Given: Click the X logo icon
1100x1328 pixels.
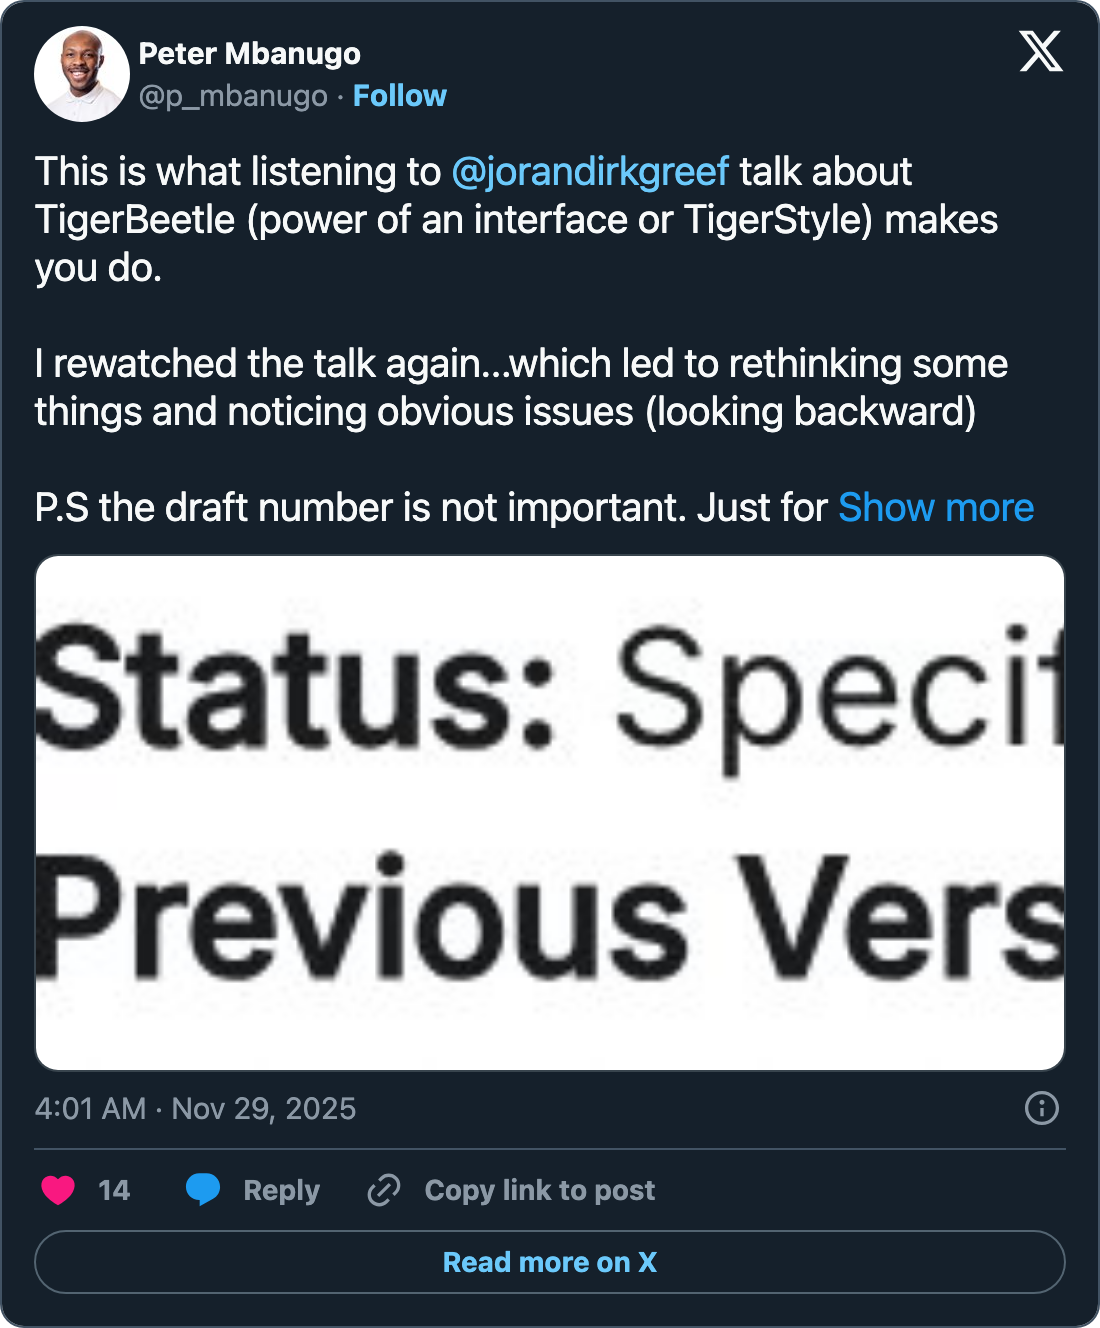Looking at the screenshot, I should (x=1040, y=51).
